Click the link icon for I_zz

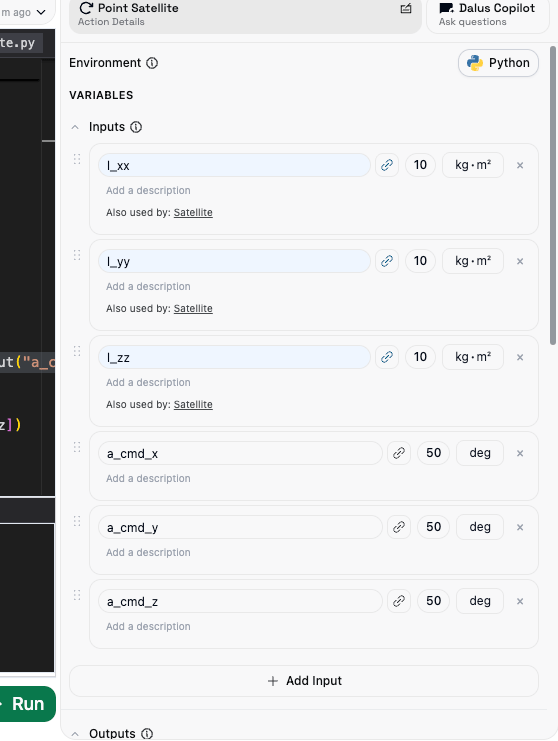(x=387, y=357)
